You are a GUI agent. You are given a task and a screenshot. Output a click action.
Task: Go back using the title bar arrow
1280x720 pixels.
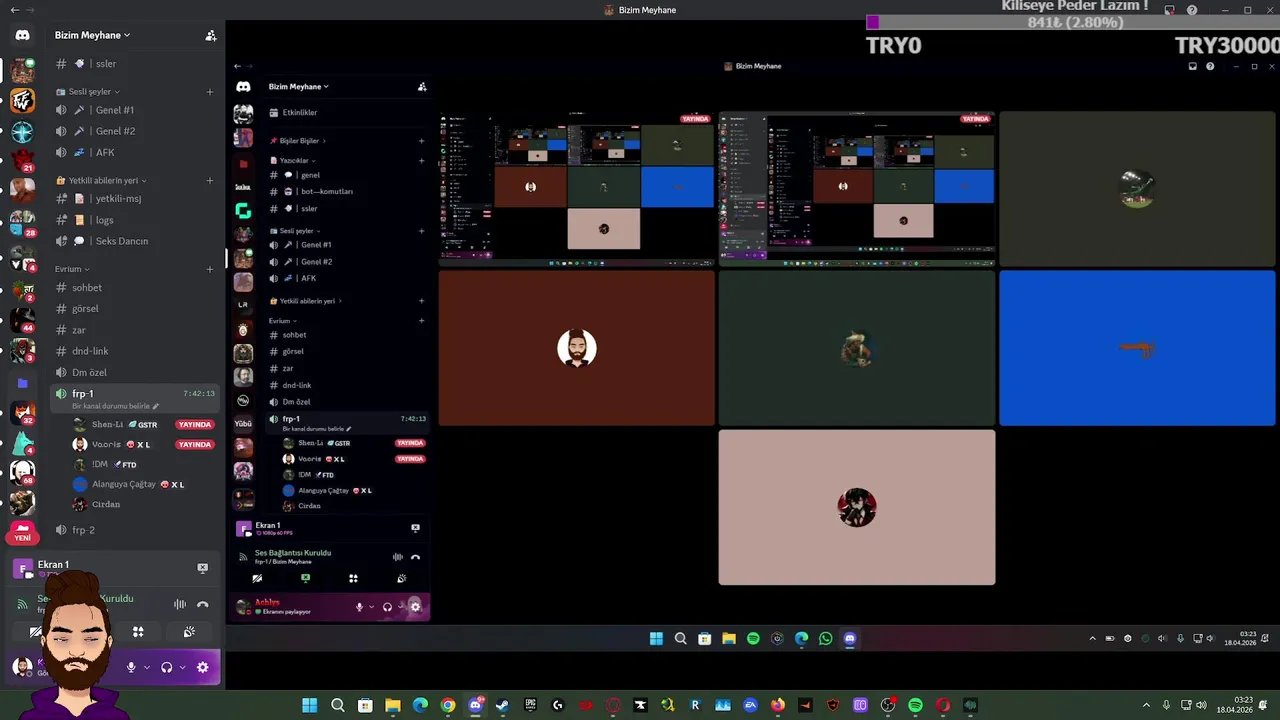[13, 10]
